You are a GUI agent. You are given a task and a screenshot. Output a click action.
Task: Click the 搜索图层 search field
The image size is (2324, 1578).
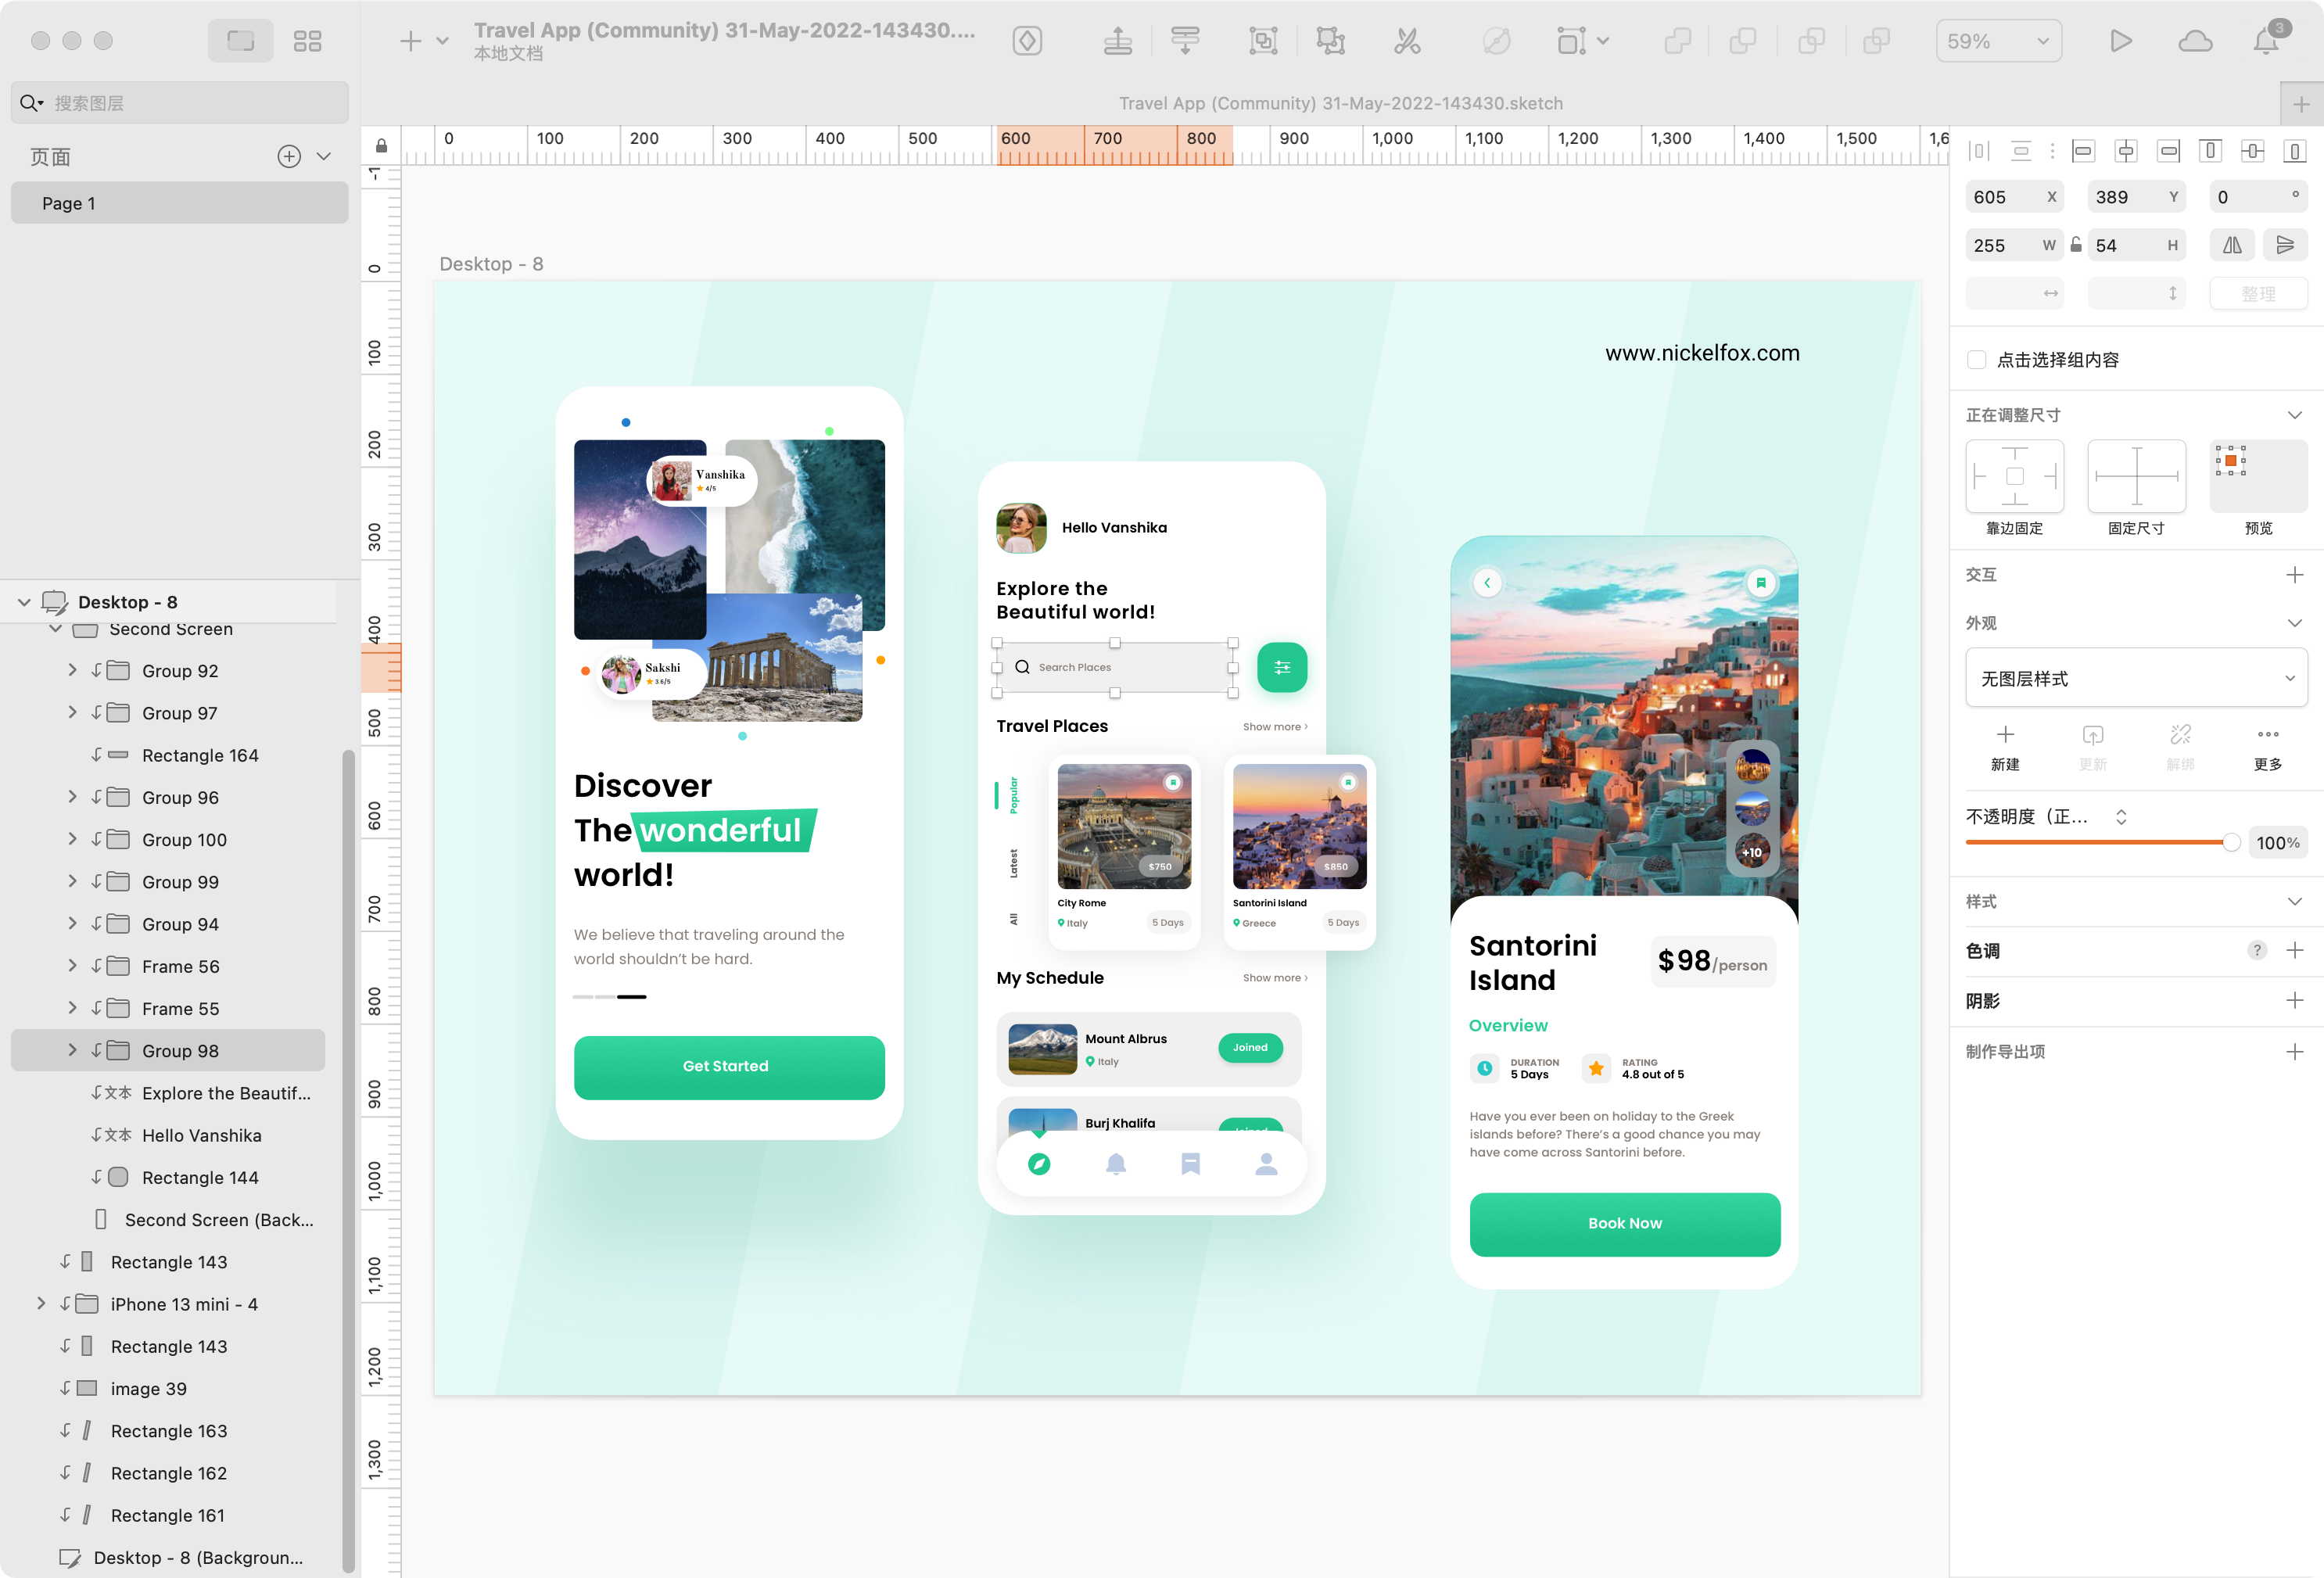tap(180, 102)
